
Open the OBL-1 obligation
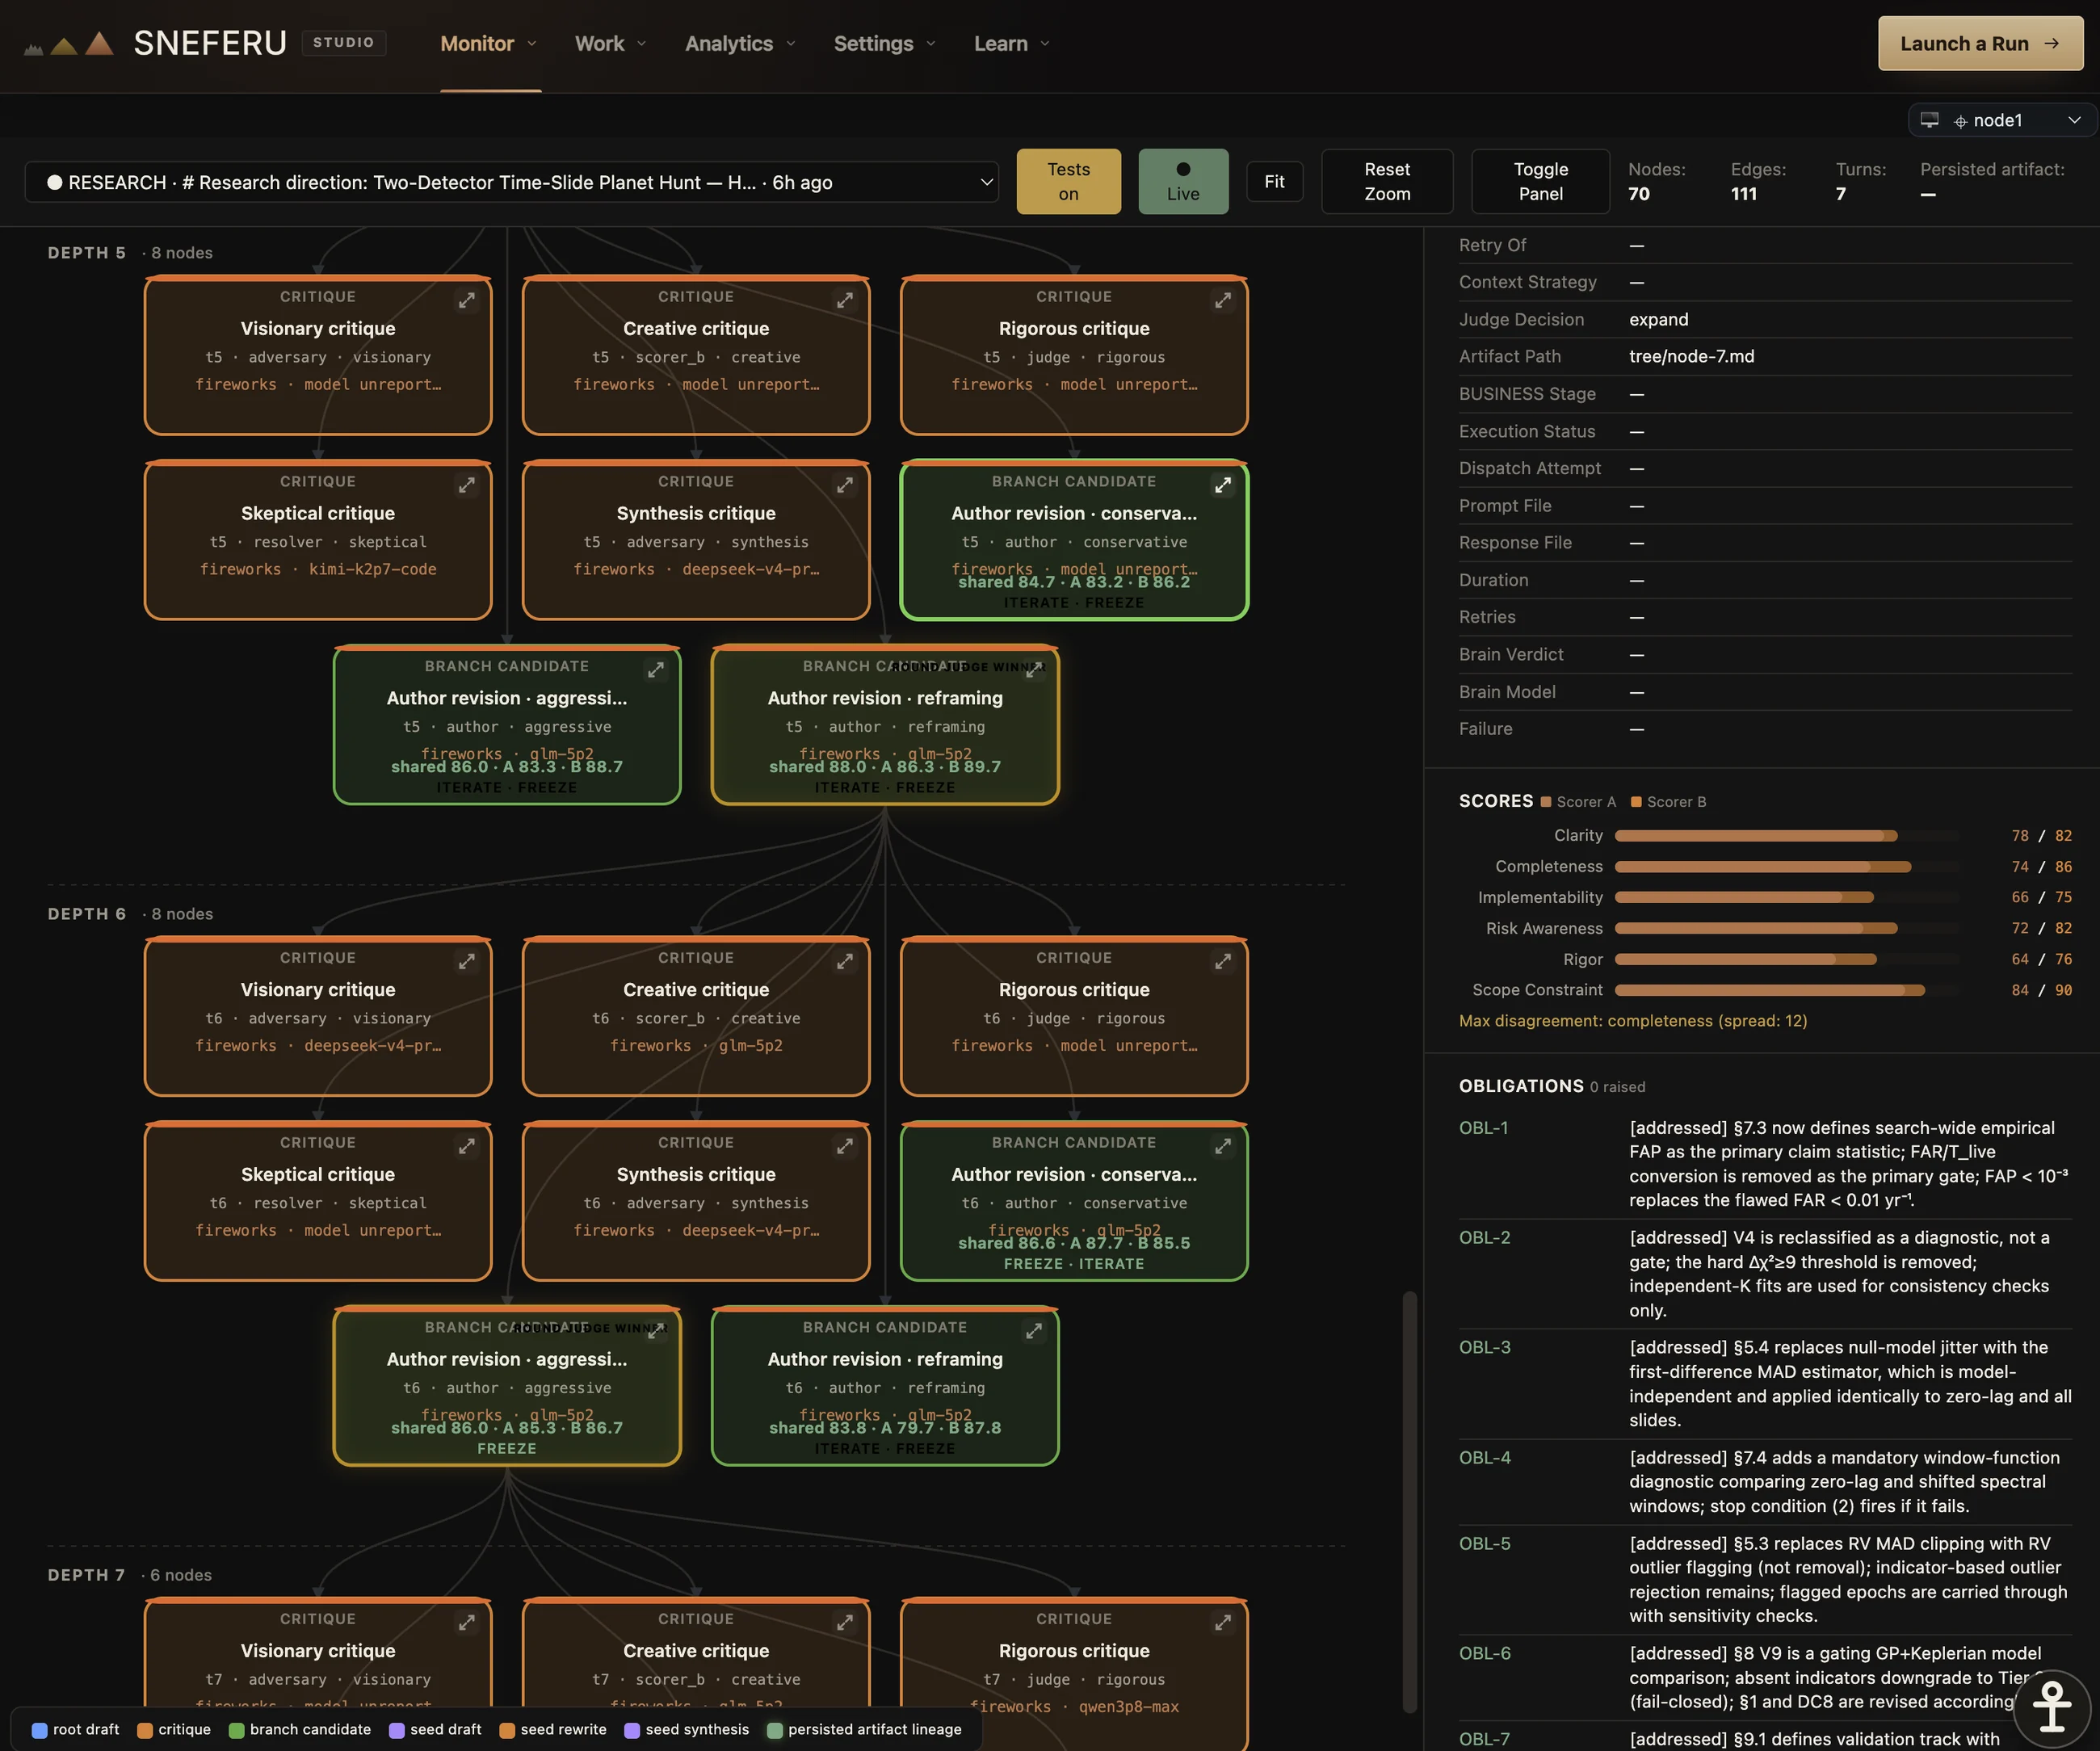pos(1765,1164)
